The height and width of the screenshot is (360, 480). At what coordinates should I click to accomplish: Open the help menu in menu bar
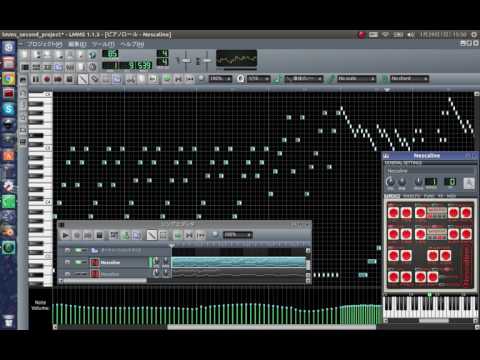(132, 44)
